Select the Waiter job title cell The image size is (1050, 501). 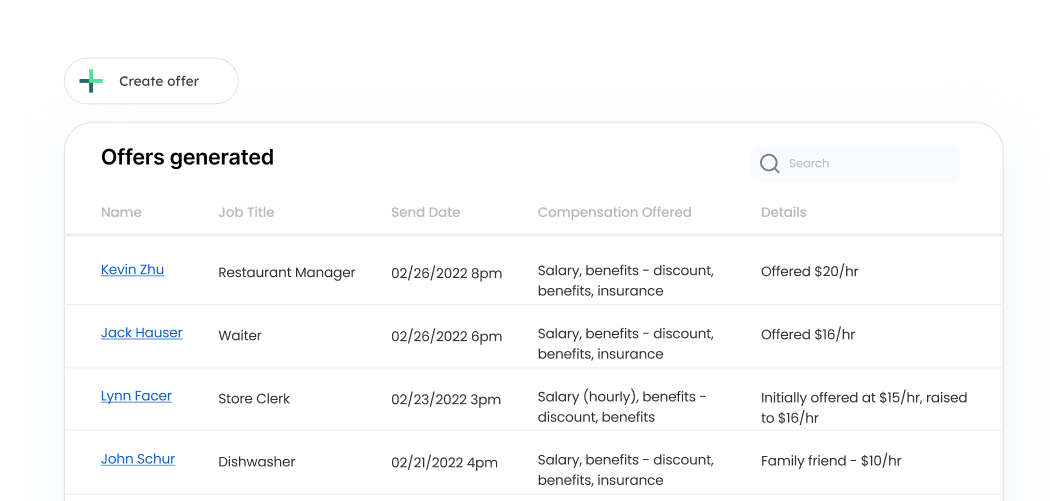[240, 336]
